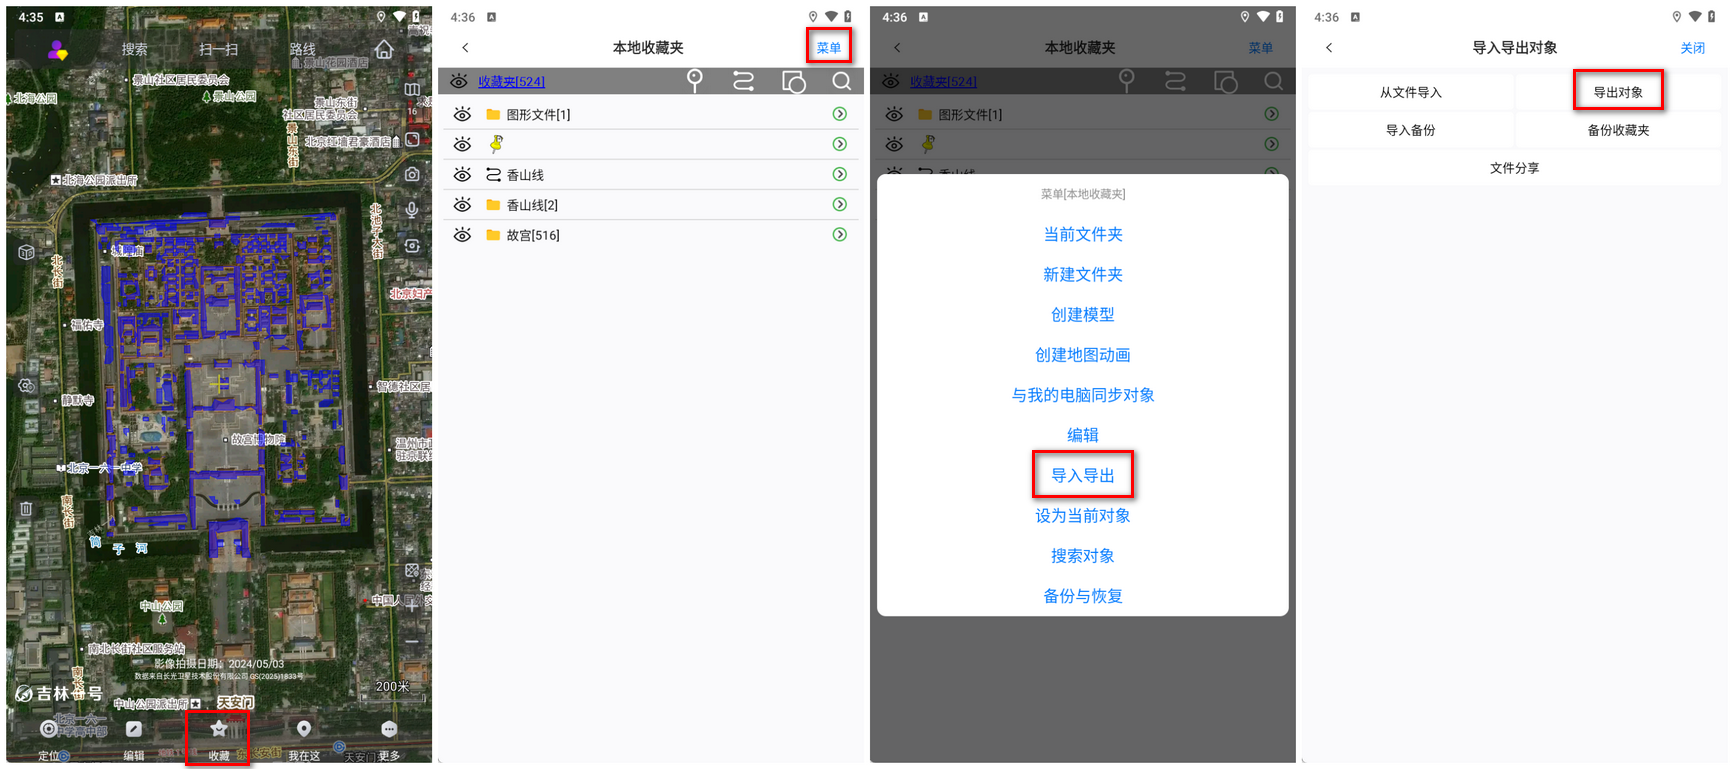The image size is (1734, 769).
Task: Zoom in with the plus icon
Action: point(412,605)
